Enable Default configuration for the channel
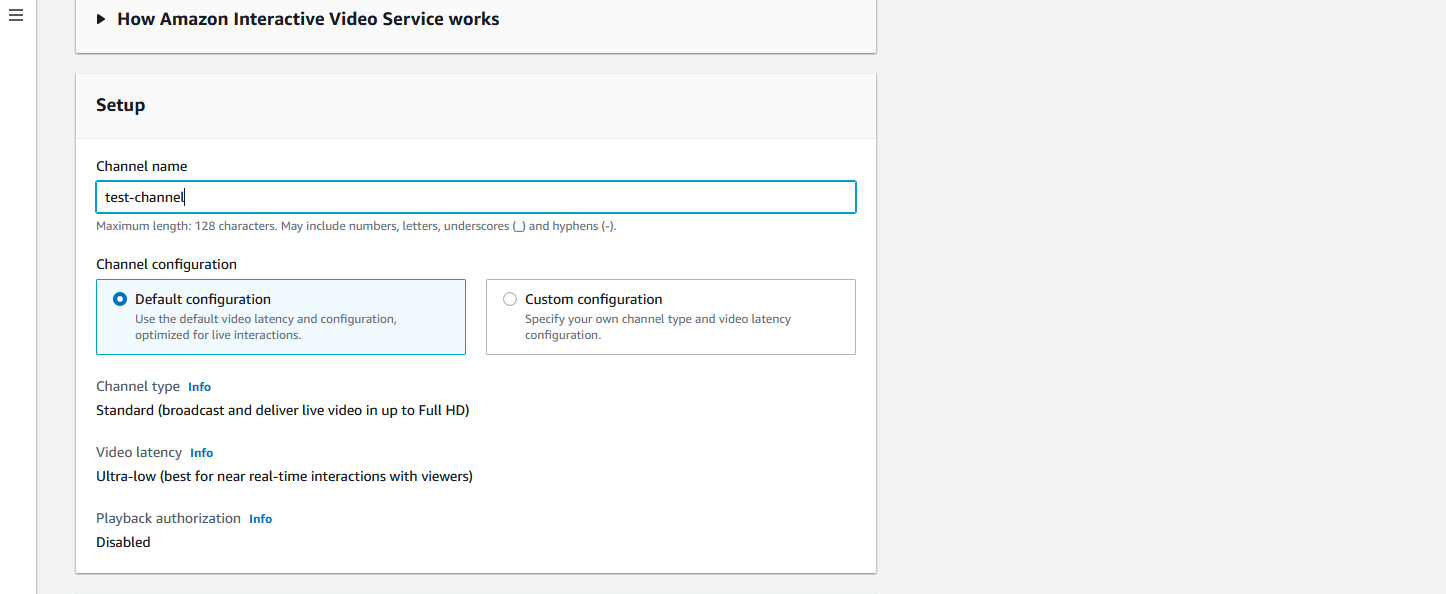The width and height of the screenshot is (1446, 594). click(x=119, y=298)
